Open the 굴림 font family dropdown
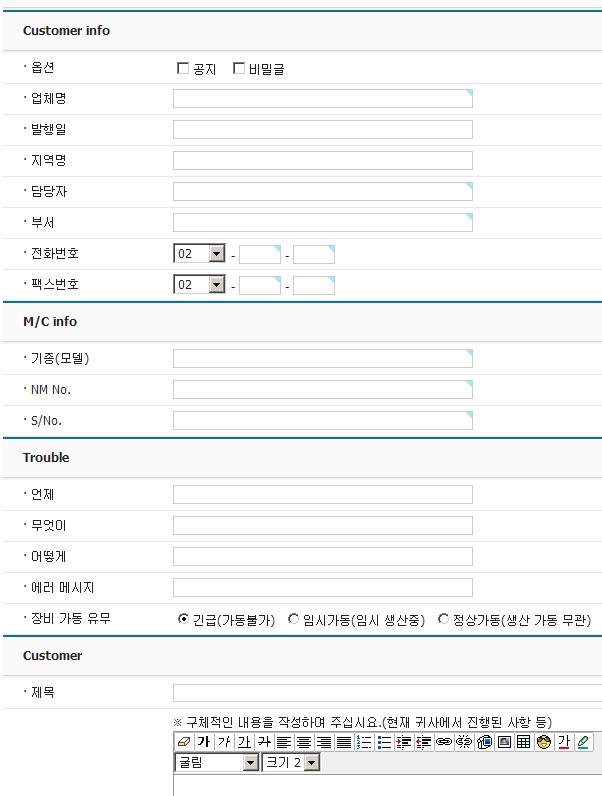Image resolution: width=602 pixels, height=796 pixels. (250, 763)
